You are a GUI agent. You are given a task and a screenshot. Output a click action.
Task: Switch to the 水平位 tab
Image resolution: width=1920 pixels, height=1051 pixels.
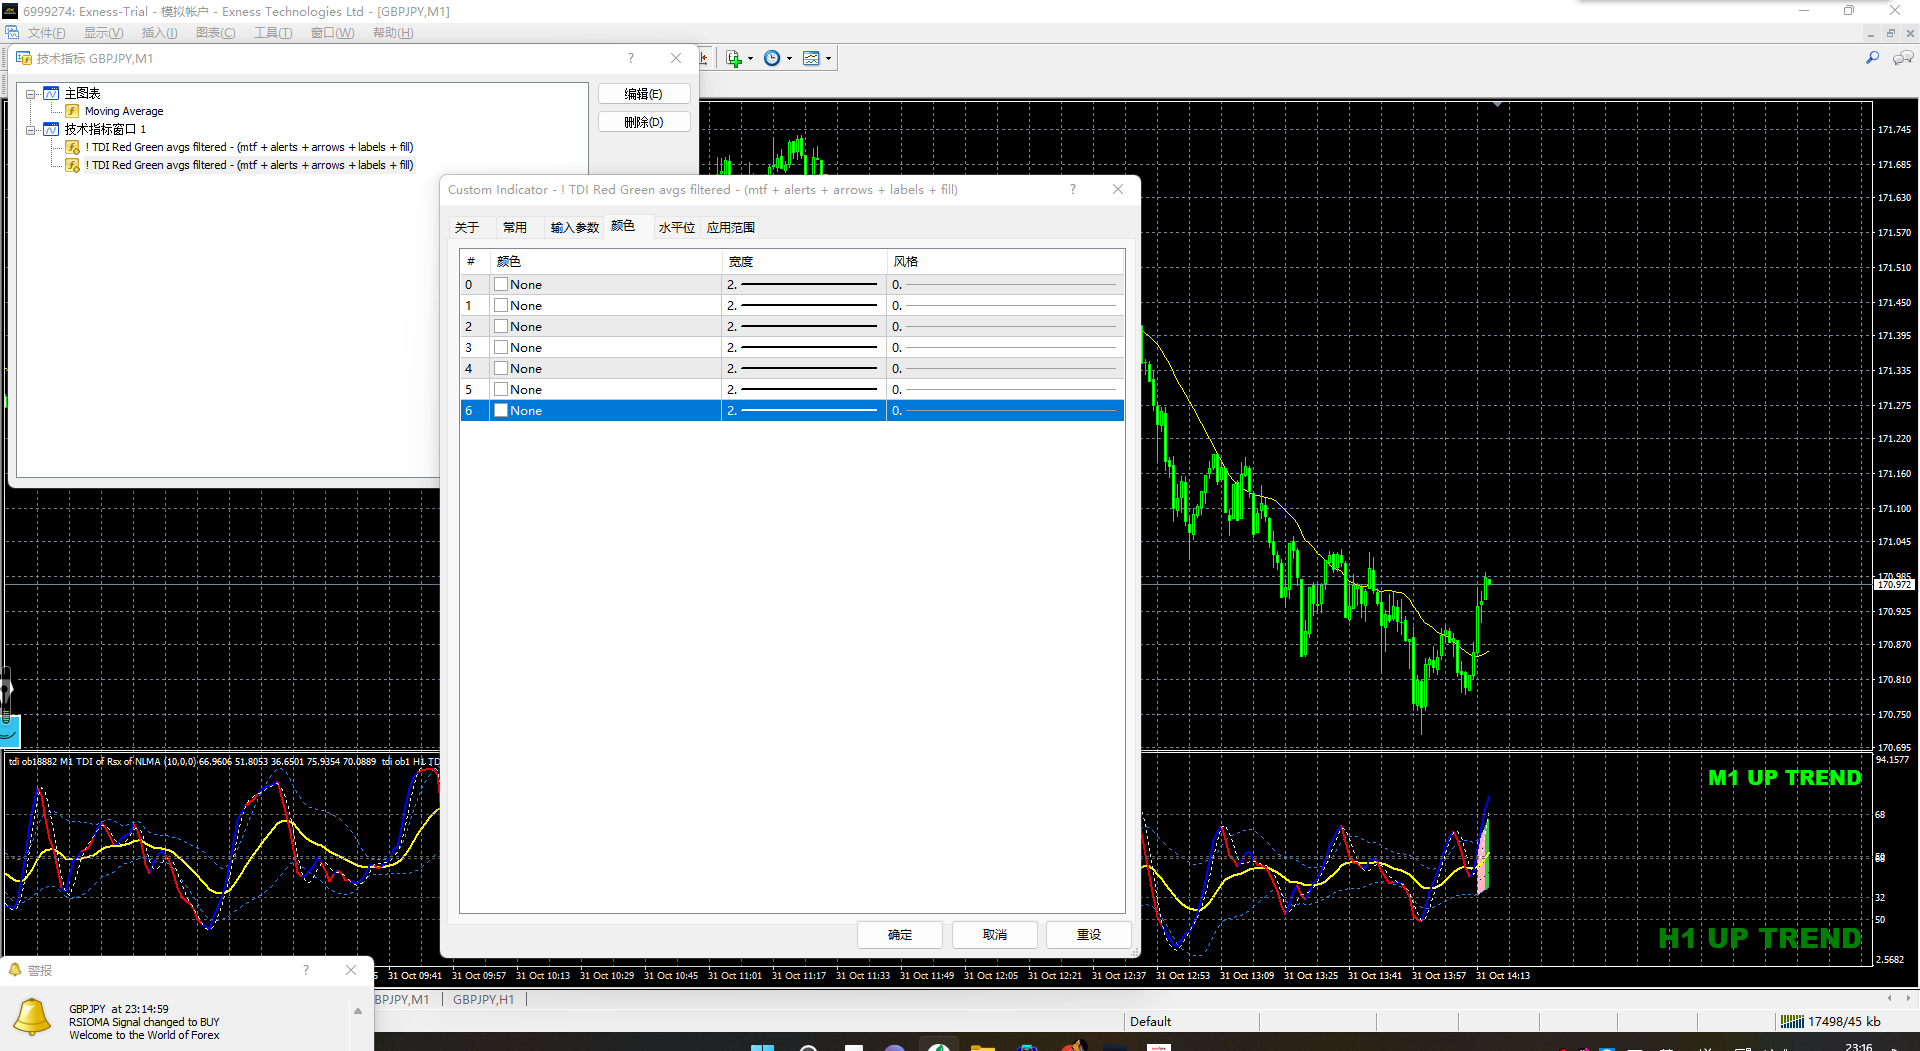tap(676, 228)
